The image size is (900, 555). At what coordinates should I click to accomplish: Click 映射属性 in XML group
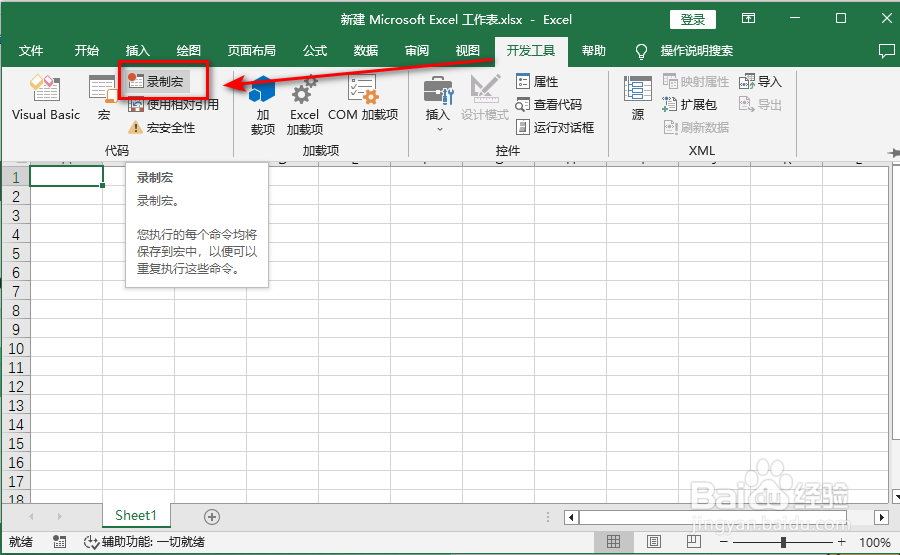[696, 81]
